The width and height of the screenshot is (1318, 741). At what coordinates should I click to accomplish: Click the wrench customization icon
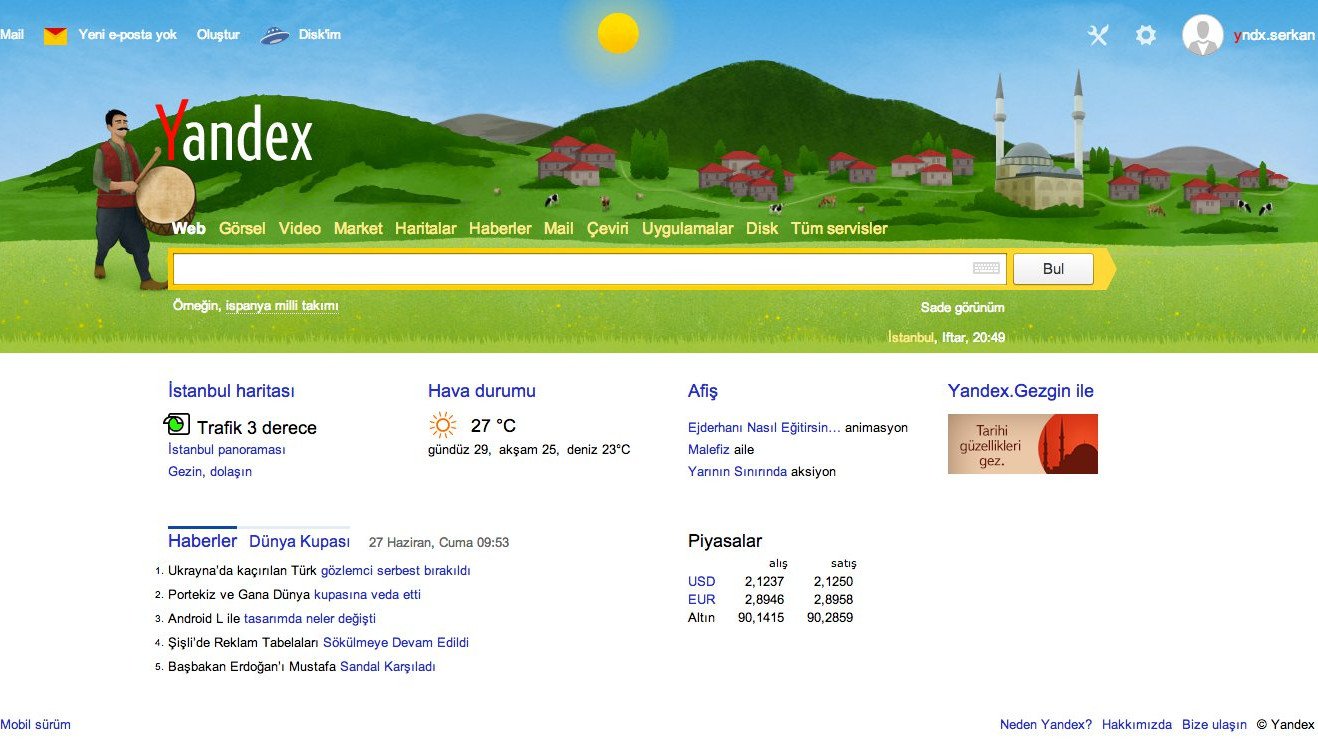(x=1097, y=34)
